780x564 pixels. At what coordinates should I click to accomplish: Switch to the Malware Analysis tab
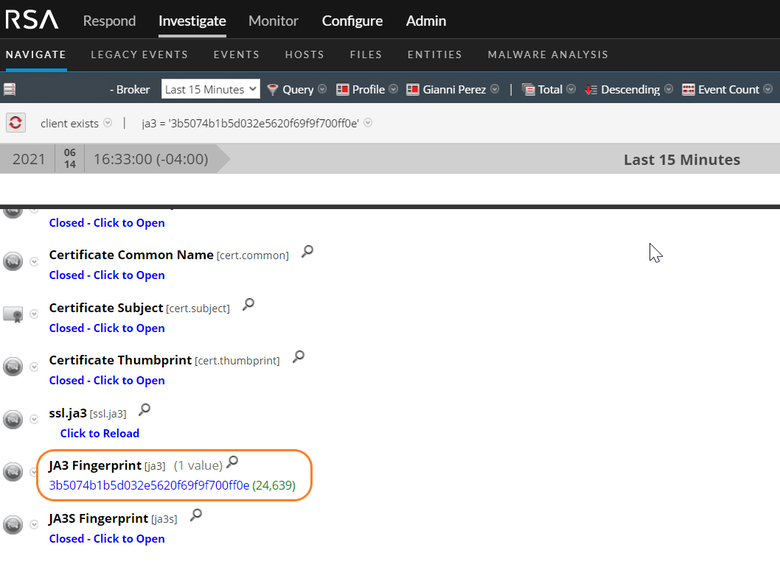click(548, 55)
